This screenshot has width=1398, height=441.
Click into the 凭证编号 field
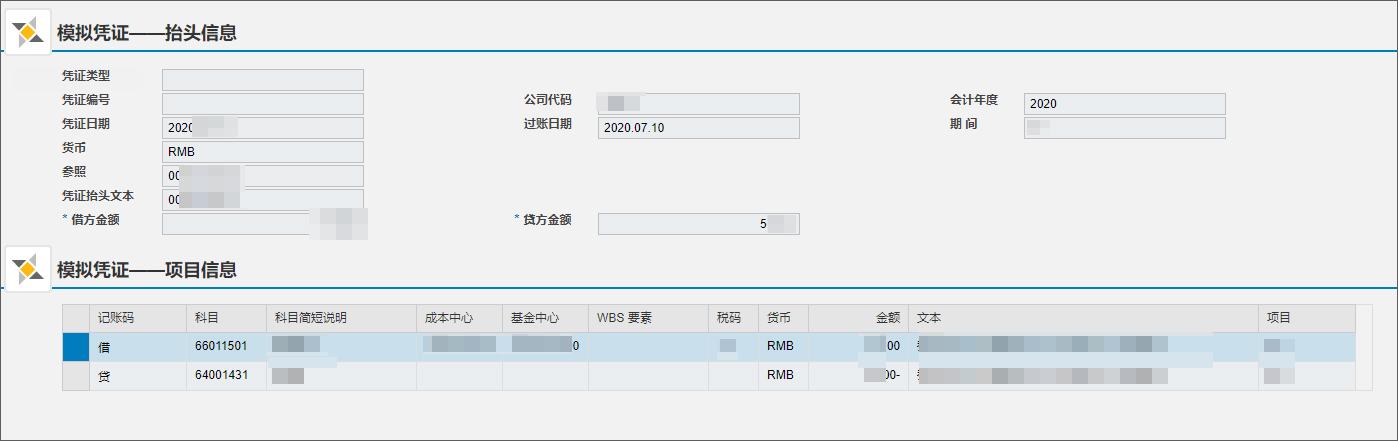click(x=262, y=104)
